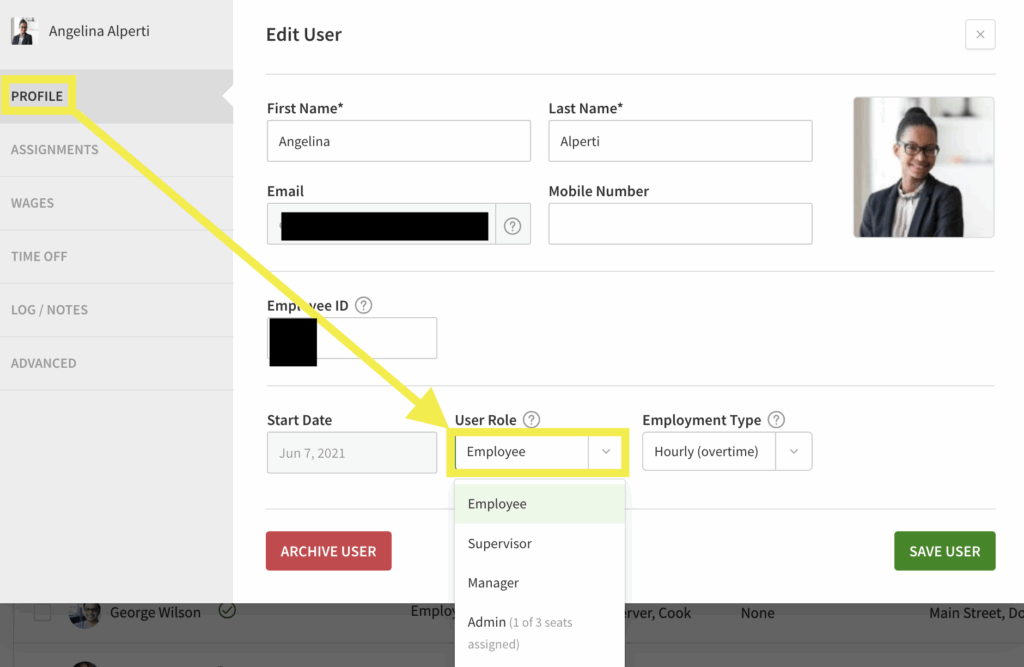
Task: Expand the User Role dropdown arrow
Action: tap(605, 452)
